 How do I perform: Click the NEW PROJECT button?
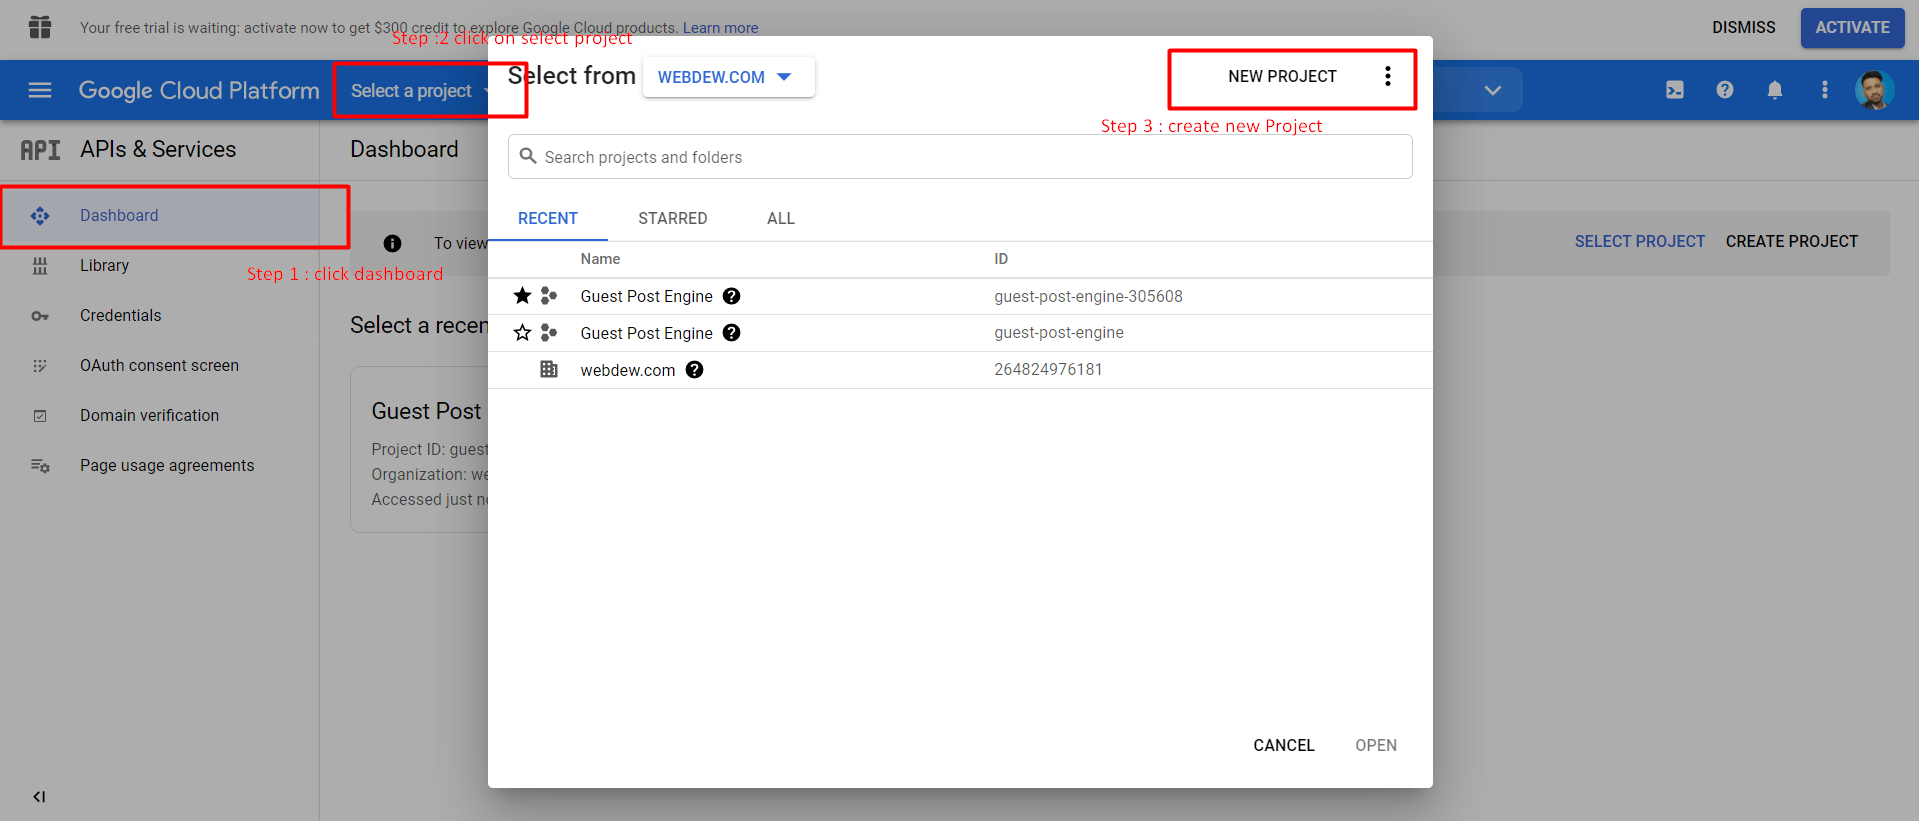click(x=1281, y=77)
